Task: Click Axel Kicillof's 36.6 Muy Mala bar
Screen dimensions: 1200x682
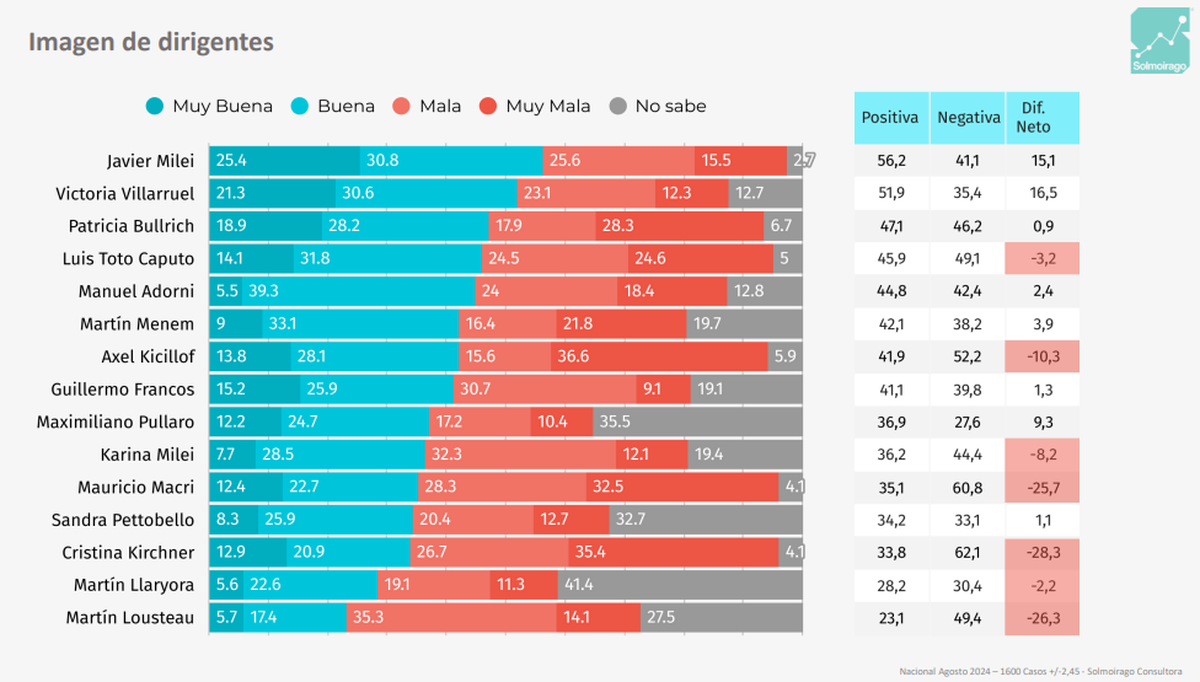Action: (659, 356)
